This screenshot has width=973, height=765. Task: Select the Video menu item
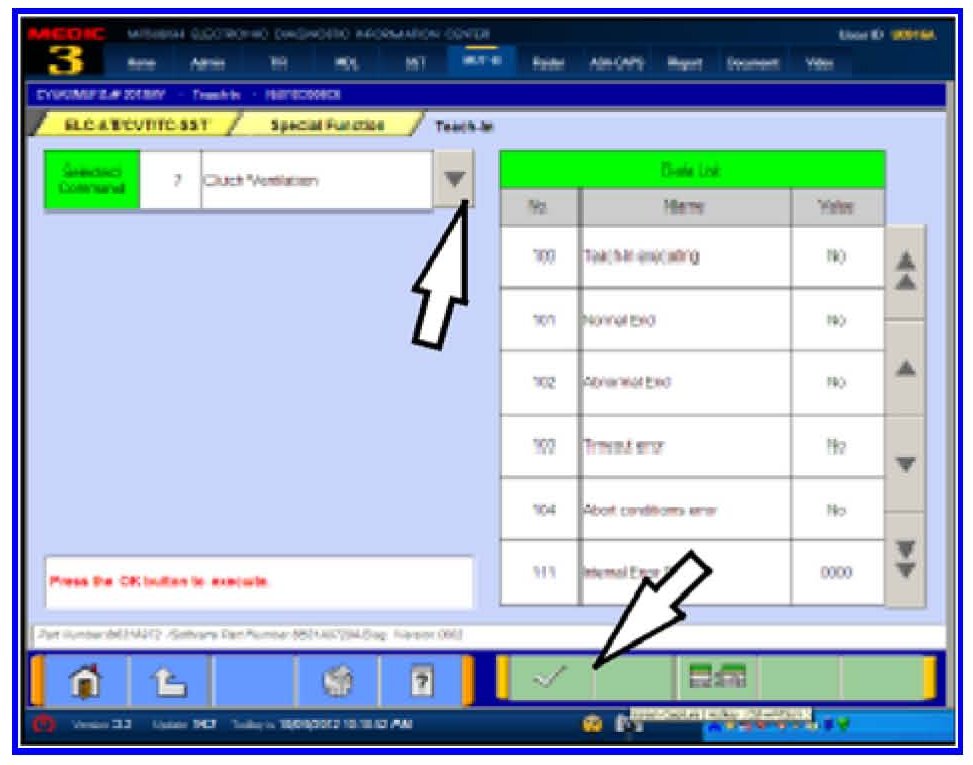pyautogui.click(x=818, y=63)
